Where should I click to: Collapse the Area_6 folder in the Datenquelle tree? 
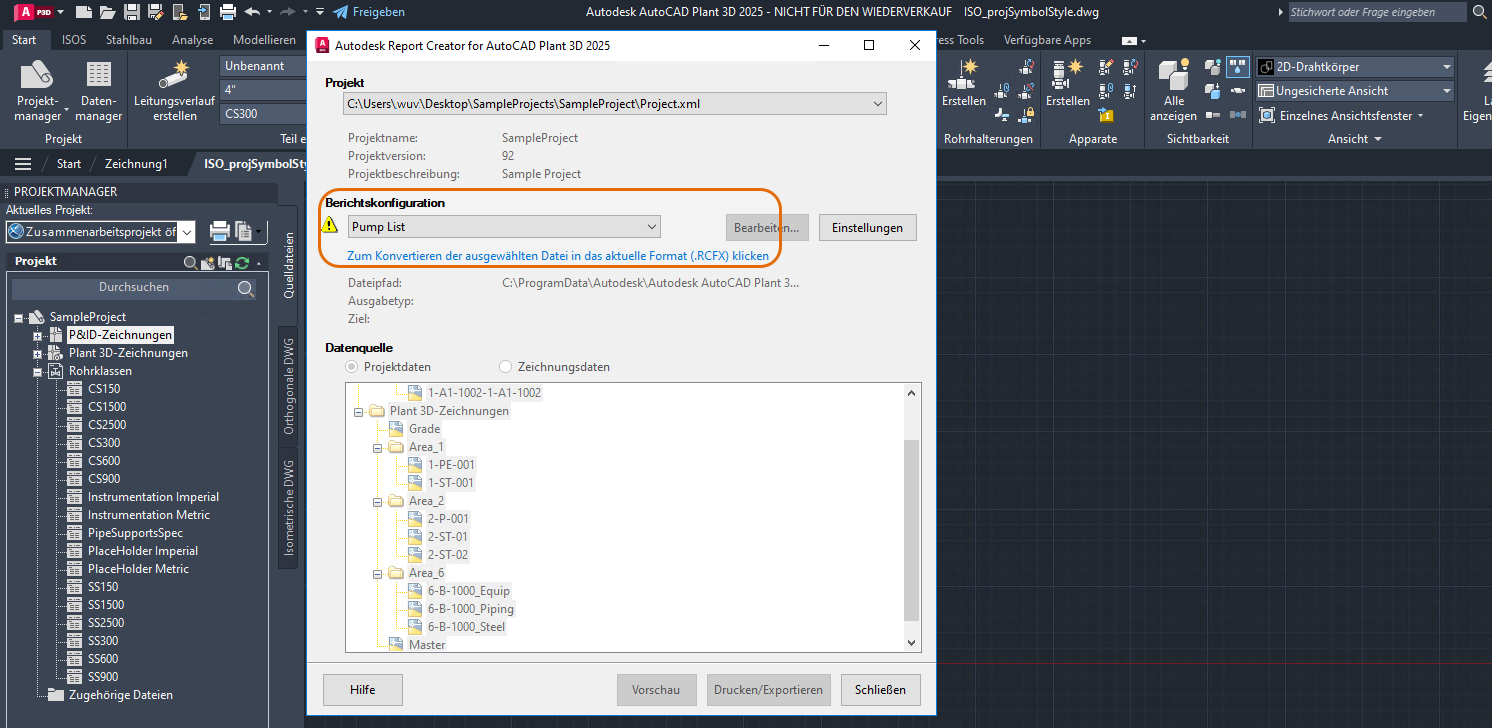pyautogui.click(x=378, y=573)
